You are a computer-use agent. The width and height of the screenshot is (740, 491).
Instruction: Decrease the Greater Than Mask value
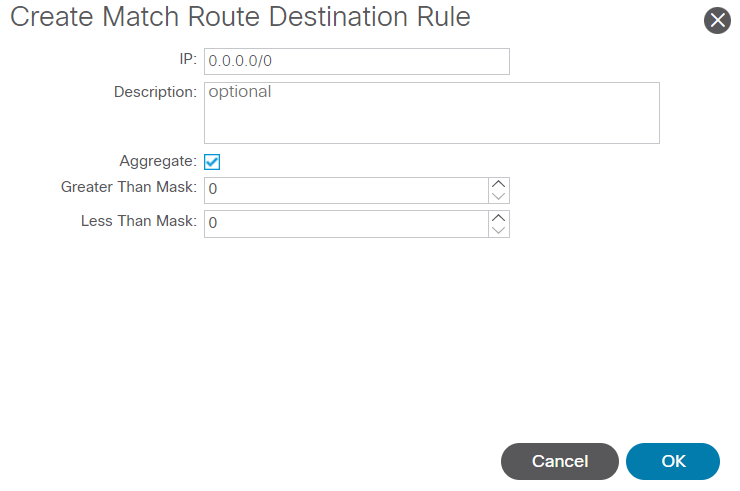500,197
